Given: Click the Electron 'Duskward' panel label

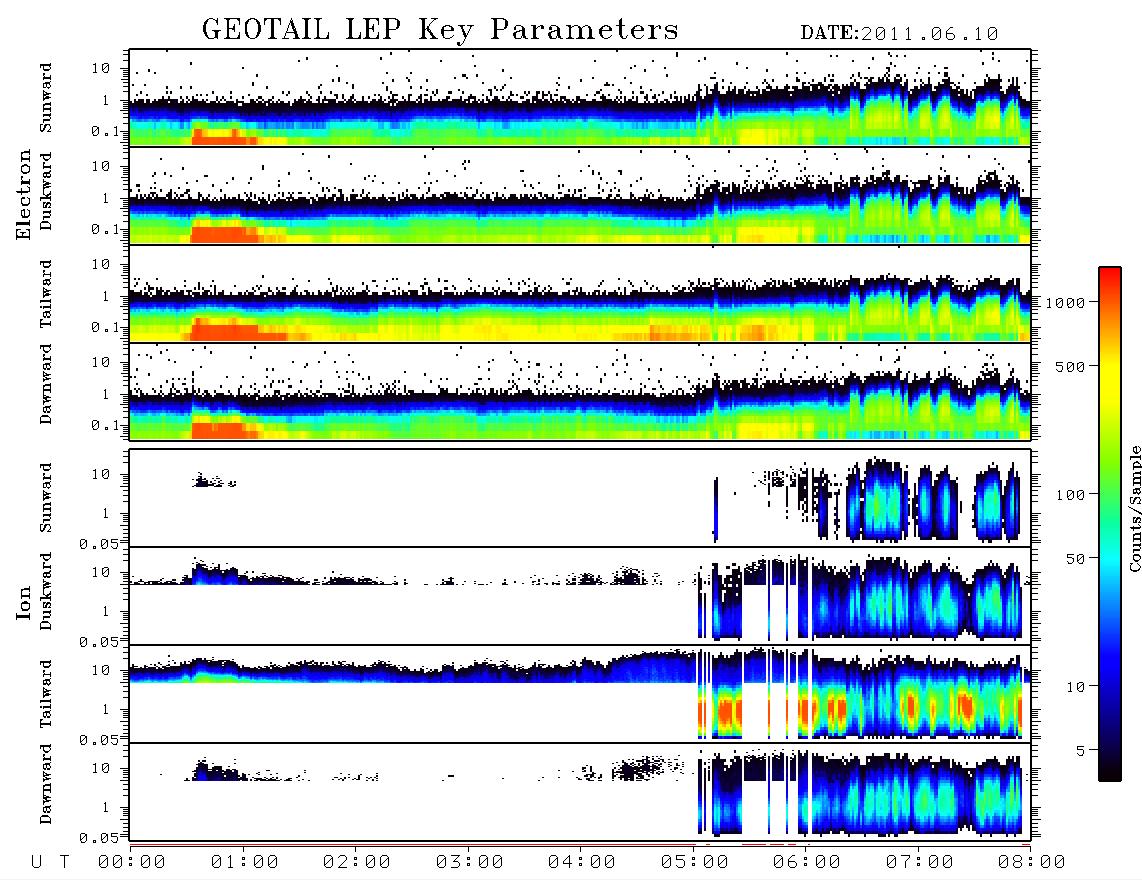Looking at the screenshot, I should [x=46, y=192].
